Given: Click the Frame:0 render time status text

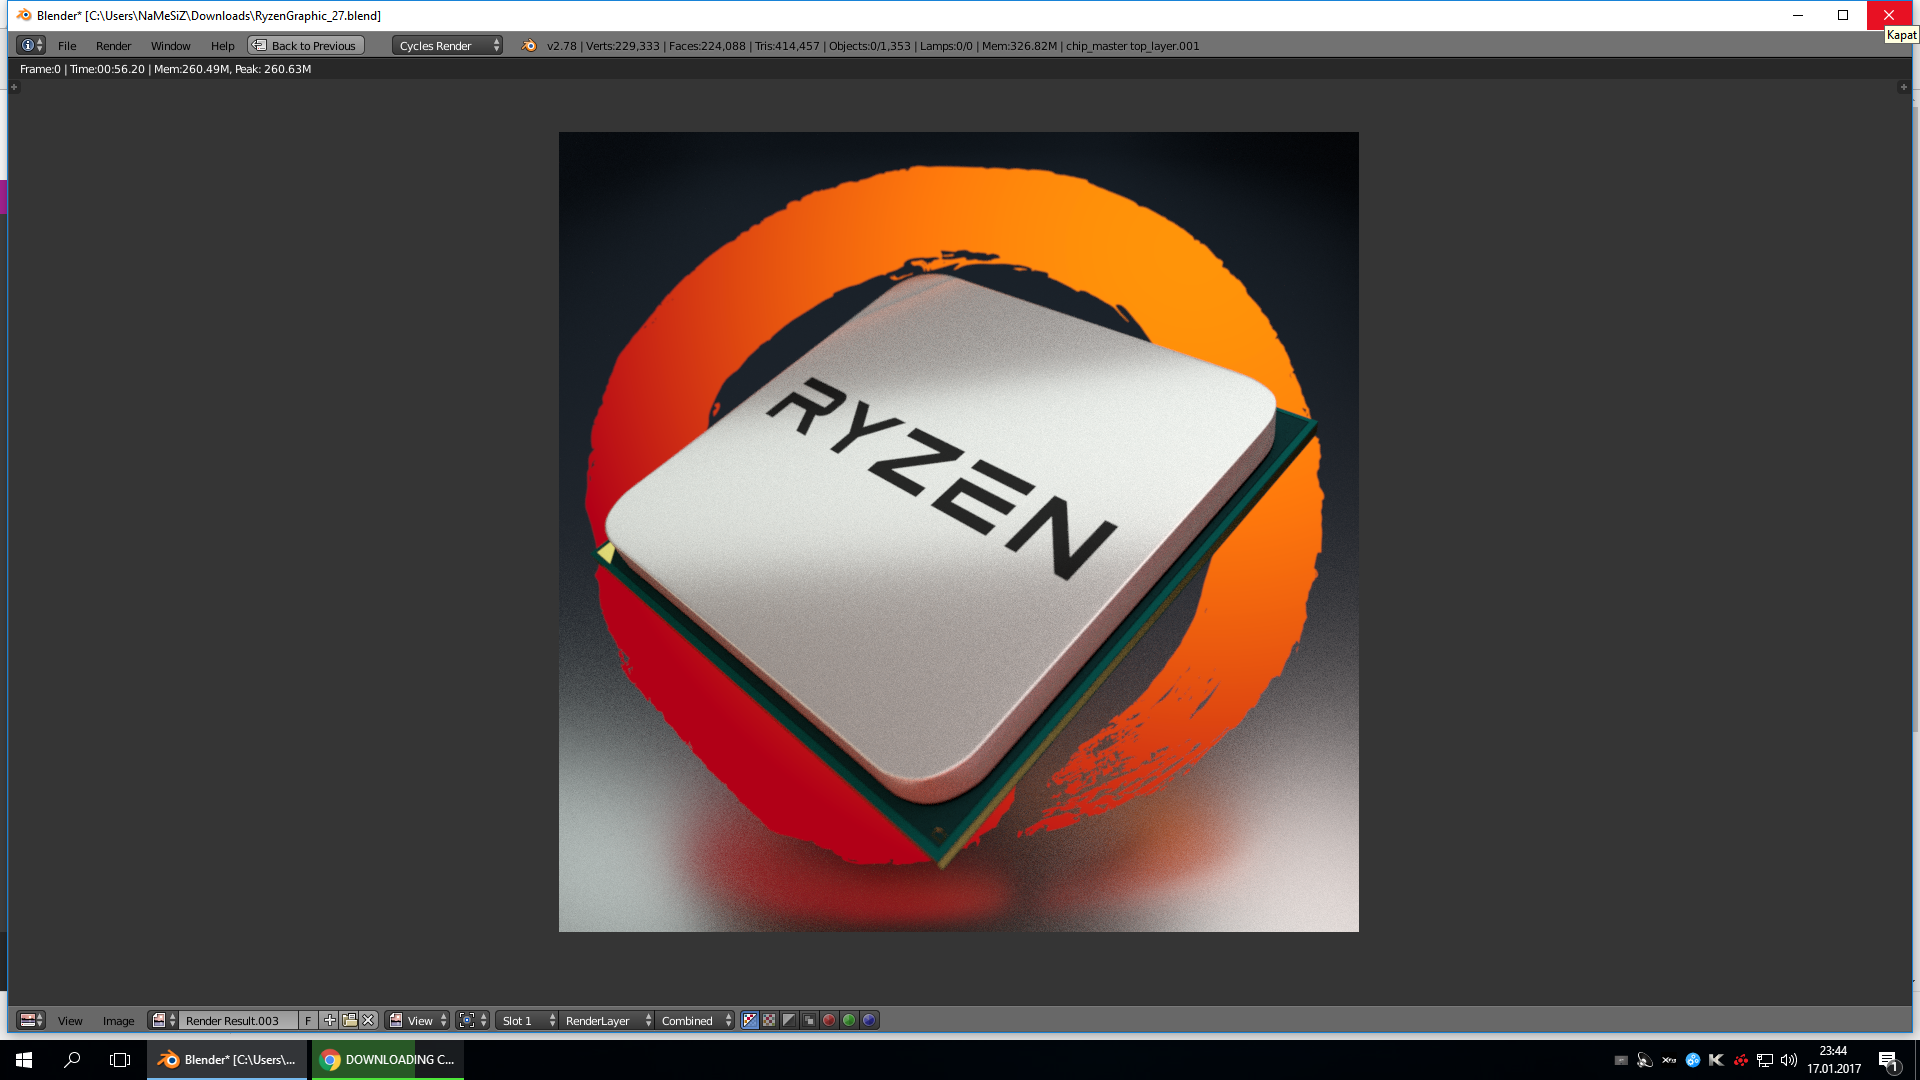Looking at the screenshot, I should coord(166,69).
